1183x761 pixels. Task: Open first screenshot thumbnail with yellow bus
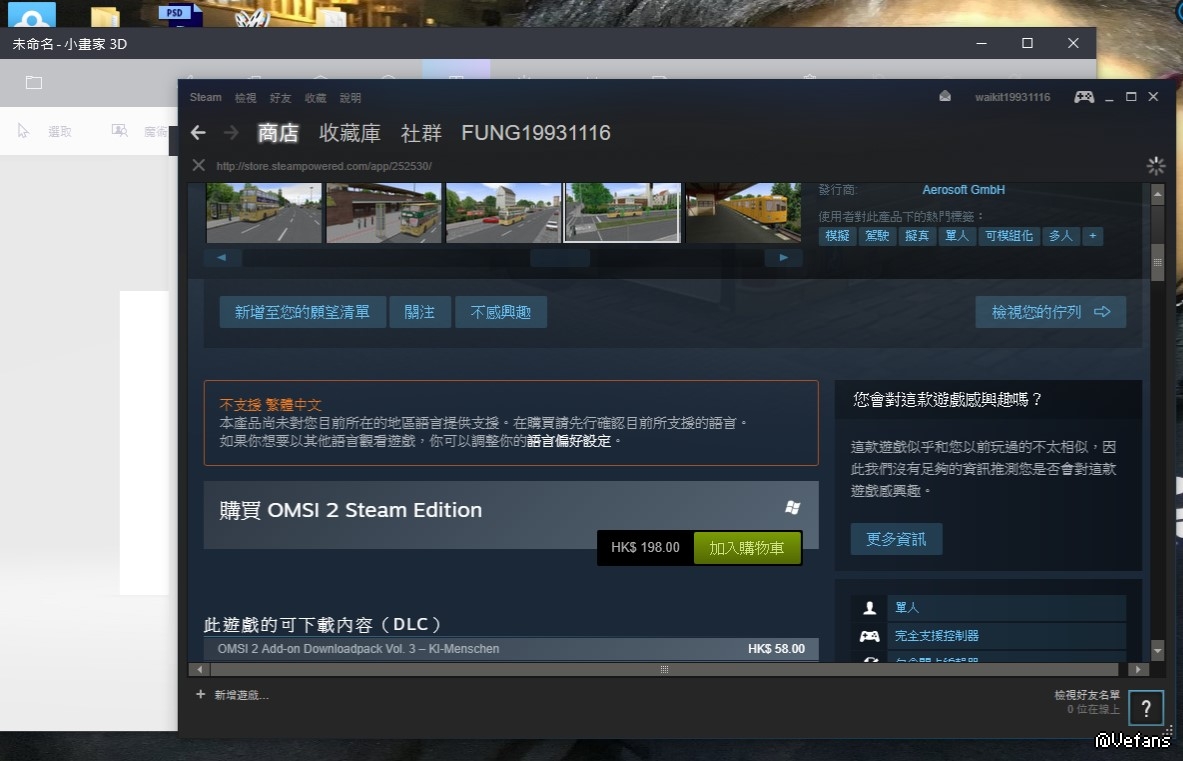tap(264, 213)
